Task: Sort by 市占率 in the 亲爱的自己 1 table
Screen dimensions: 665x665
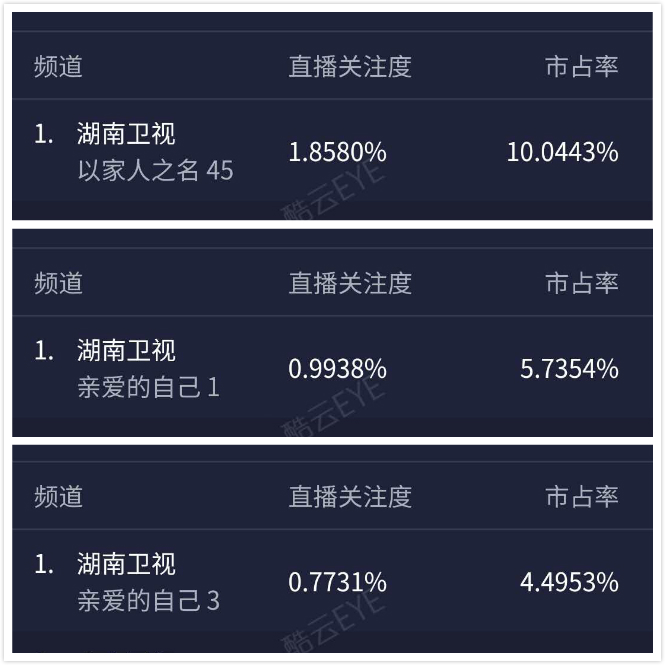Action: pos(581,283)
